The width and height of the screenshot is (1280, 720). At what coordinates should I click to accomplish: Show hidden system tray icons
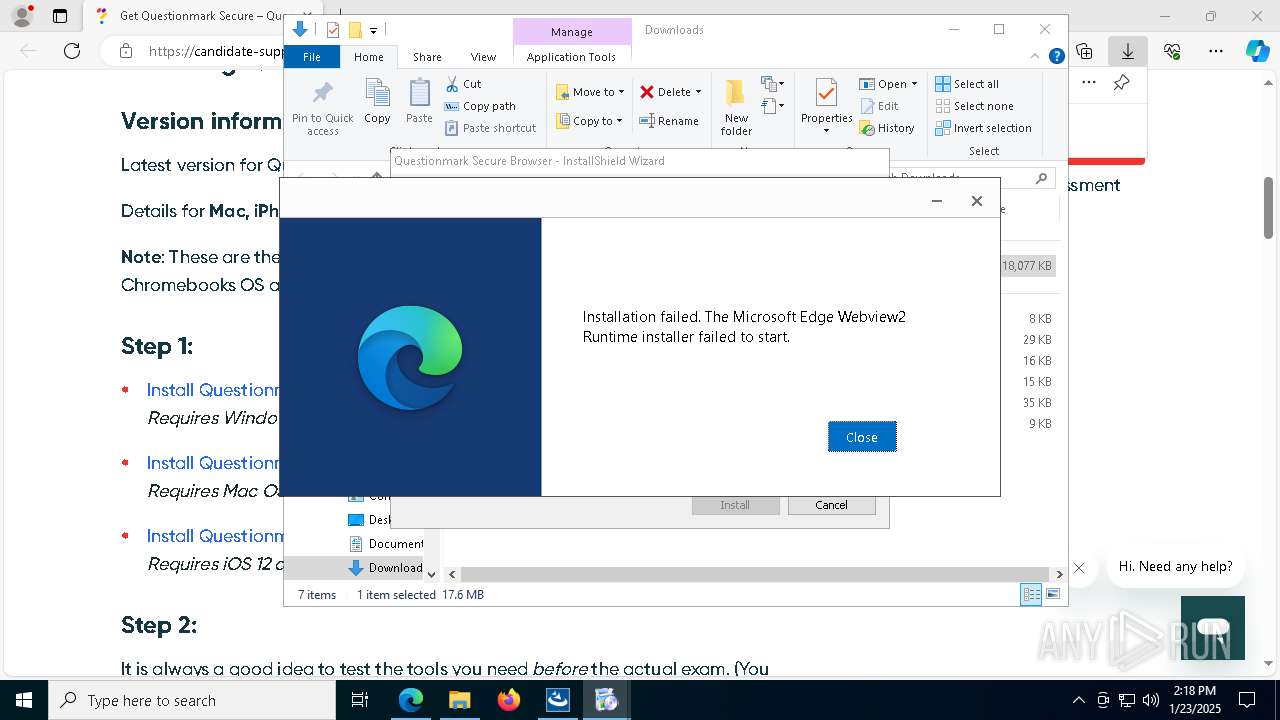coord(1079,700)
